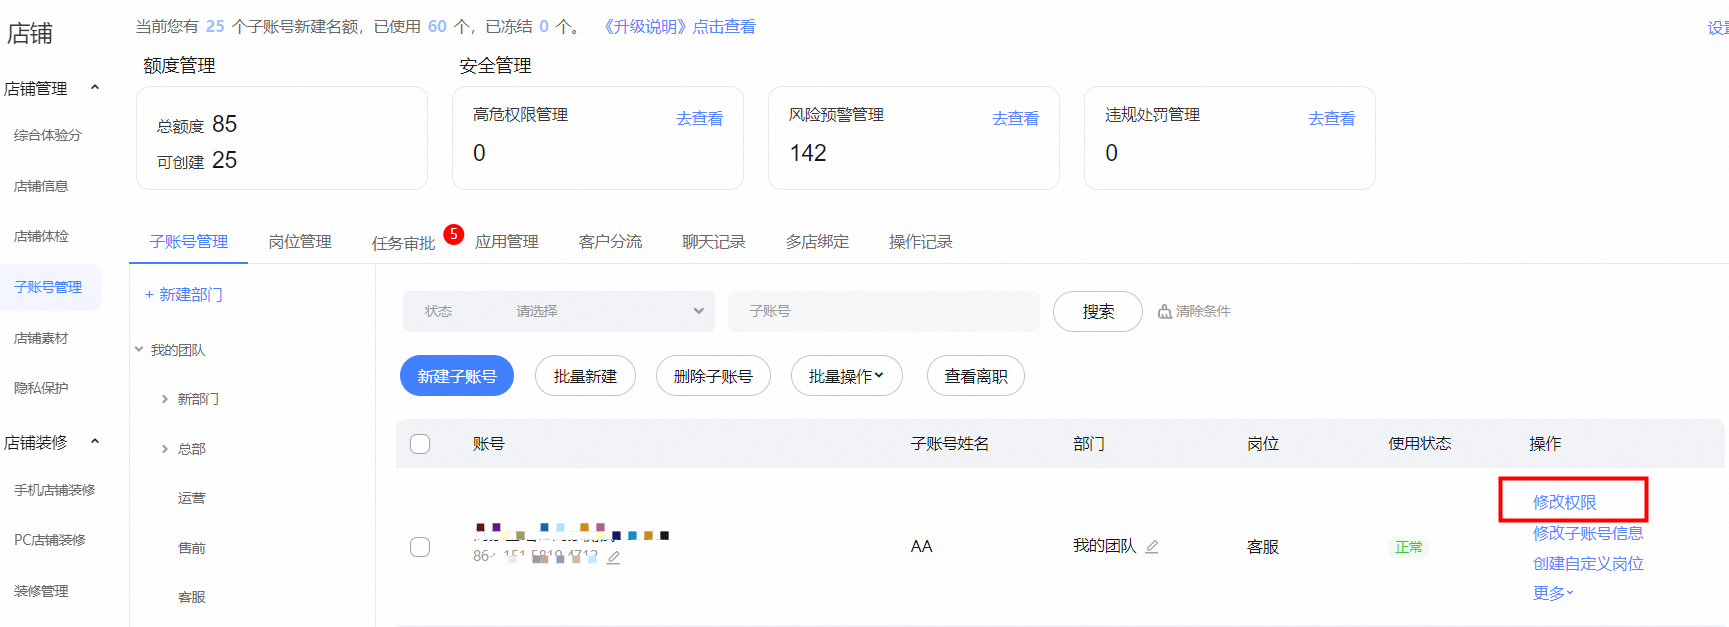Click 去查看 on 风险预警管理 card
1729x627 pixels.
coord(1015,118)
